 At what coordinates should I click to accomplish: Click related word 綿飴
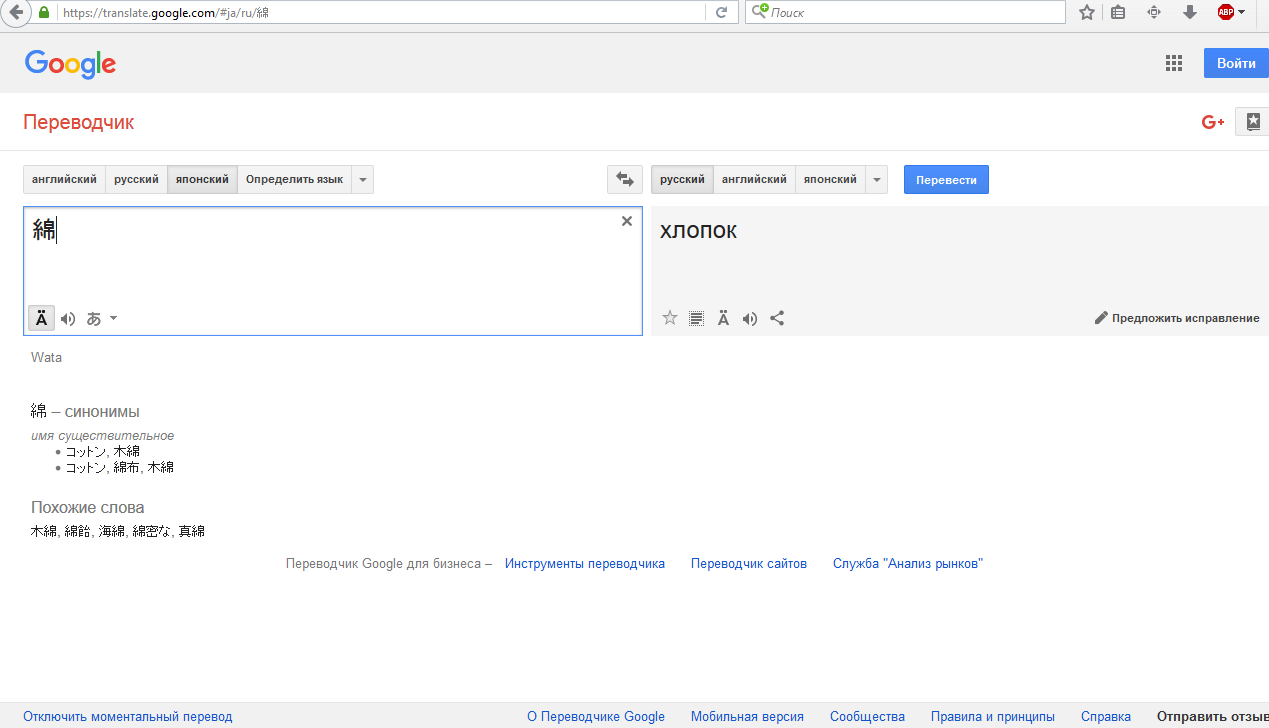pos(77,532)
